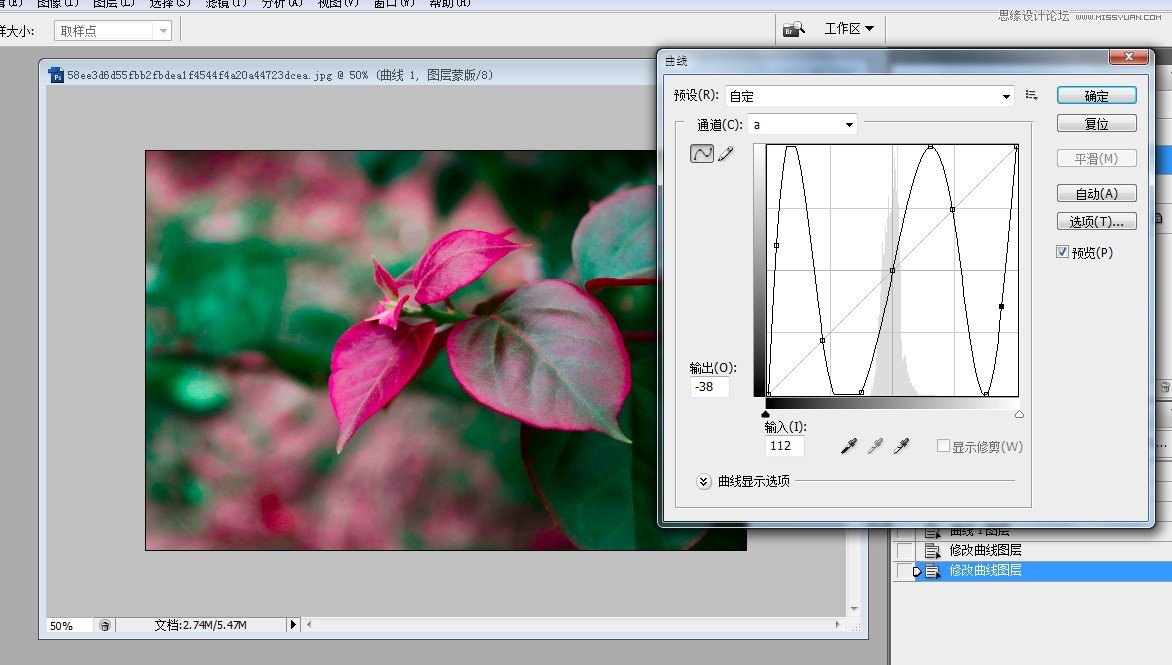This screenshot has height=665, width=1172.
Task: Select the solid black curve control point
Action: [x=1002, y=306]
